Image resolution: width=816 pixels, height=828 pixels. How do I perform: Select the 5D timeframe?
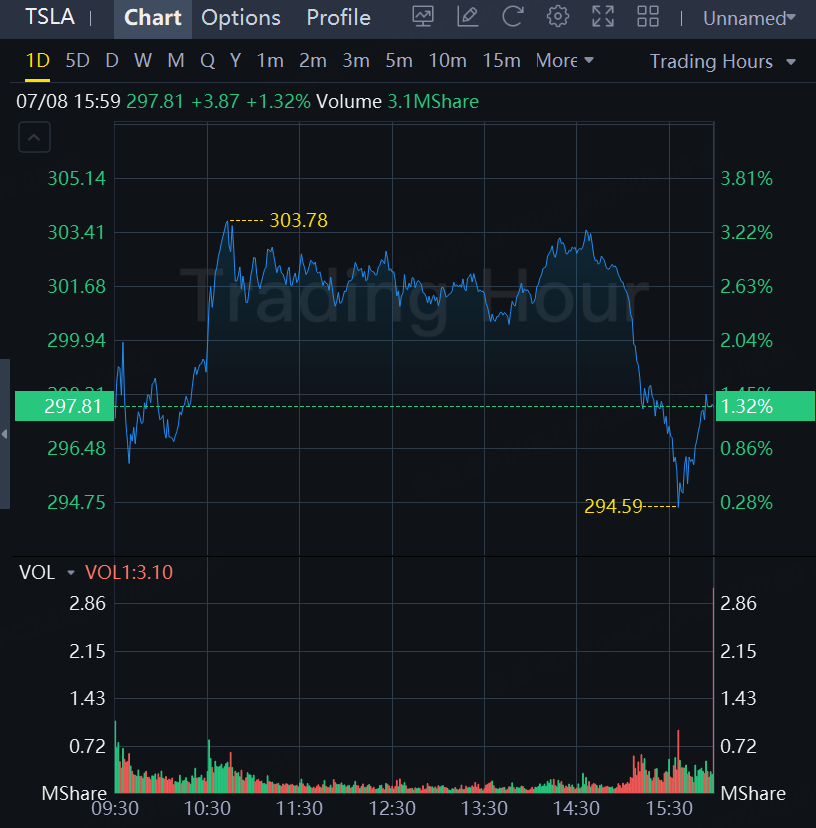point(77,61)
